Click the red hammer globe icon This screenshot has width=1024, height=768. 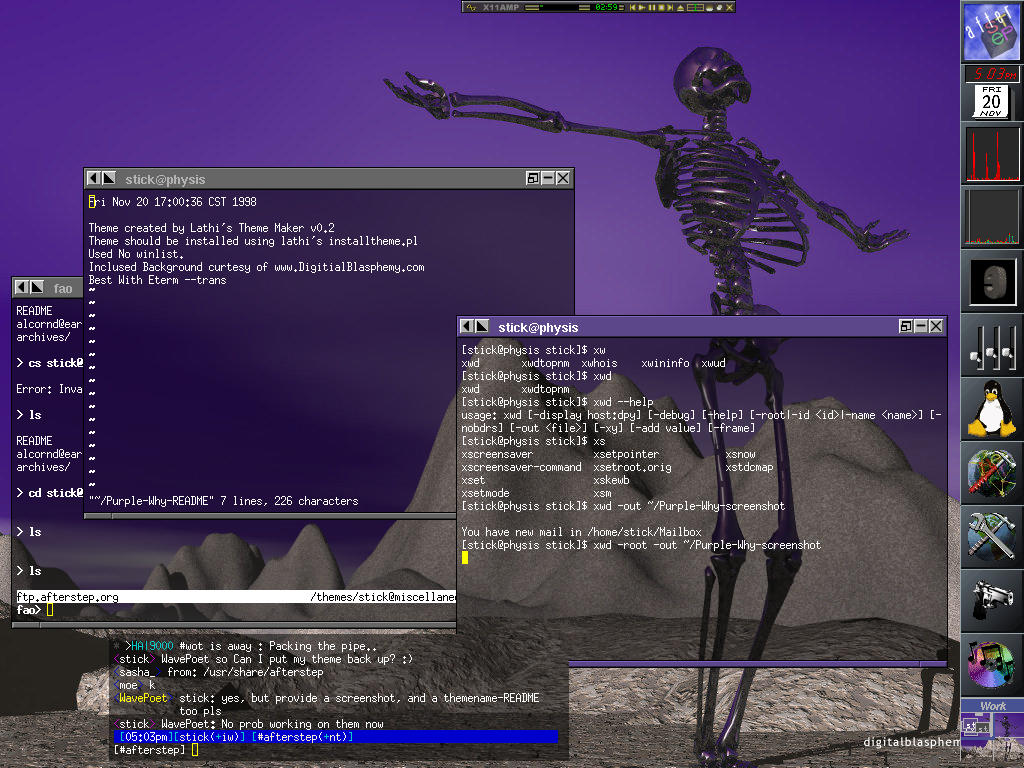pos(991,471)
